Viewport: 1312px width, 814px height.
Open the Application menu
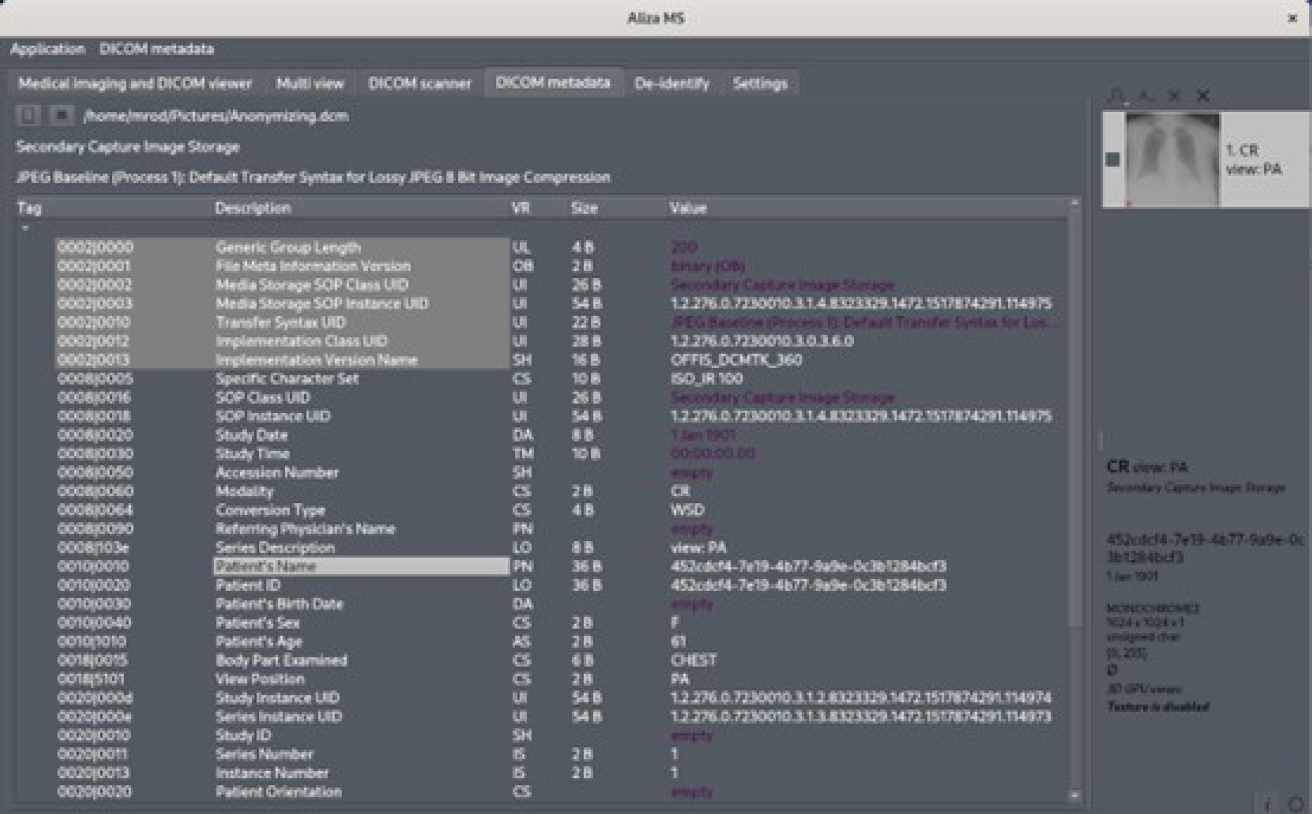pos(48,49)
